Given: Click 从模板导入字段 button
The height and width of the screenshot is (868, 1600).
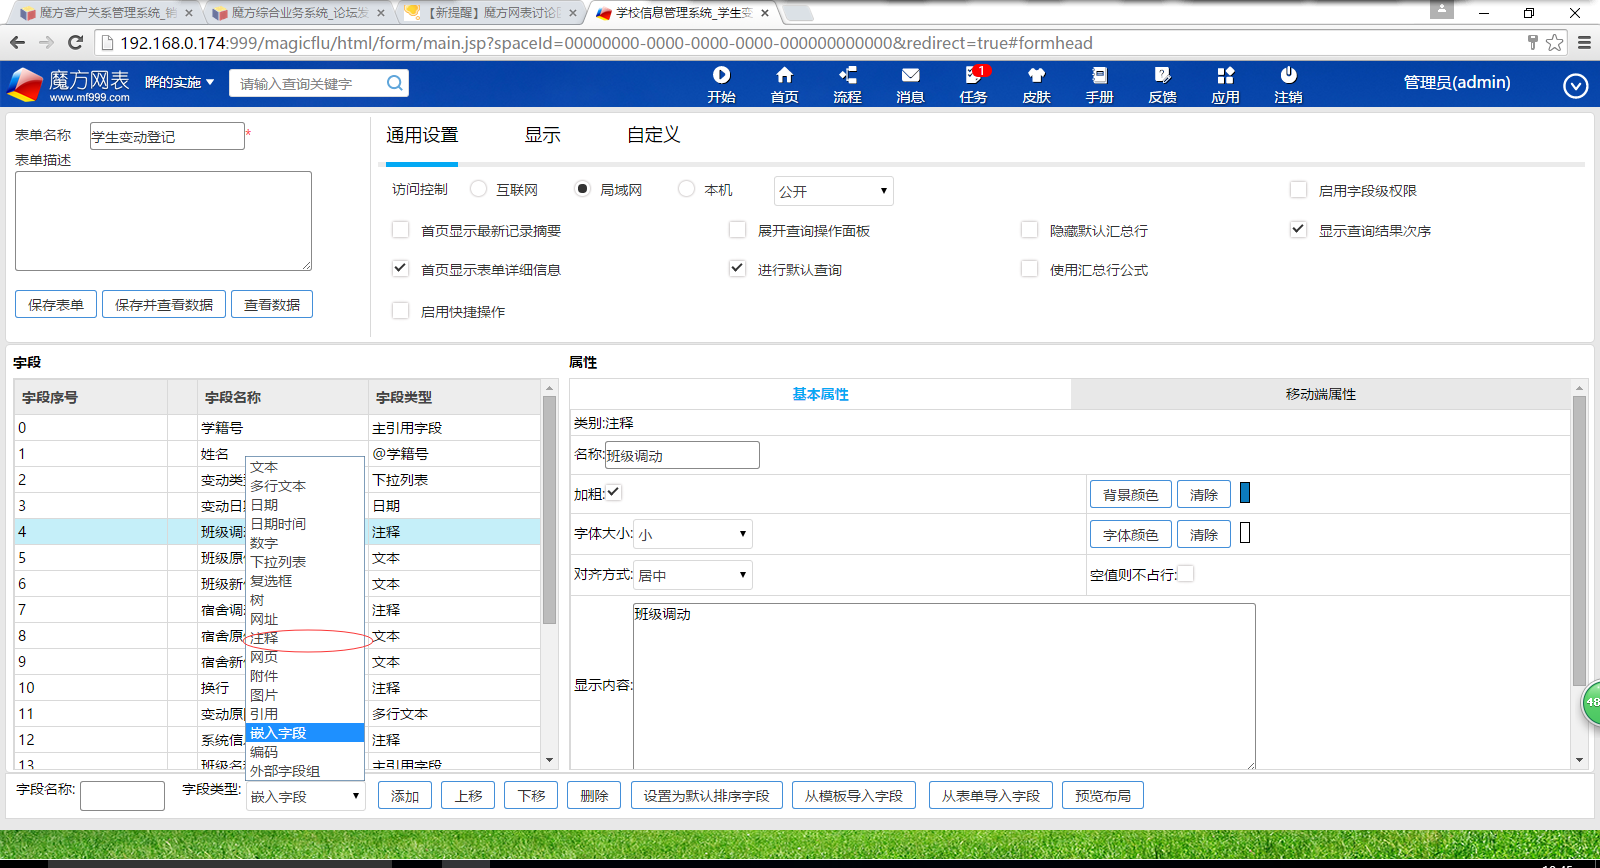Looking at the screenshot, I should pos(854,795).
